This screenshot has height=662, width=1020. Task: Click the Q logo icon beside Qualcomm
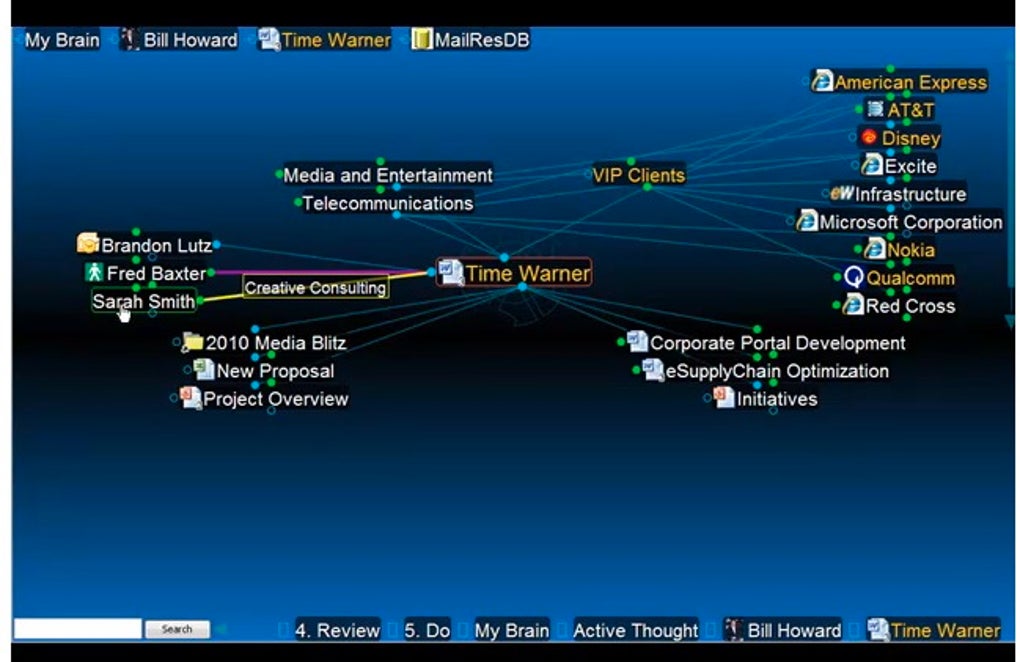click(853, 277)
